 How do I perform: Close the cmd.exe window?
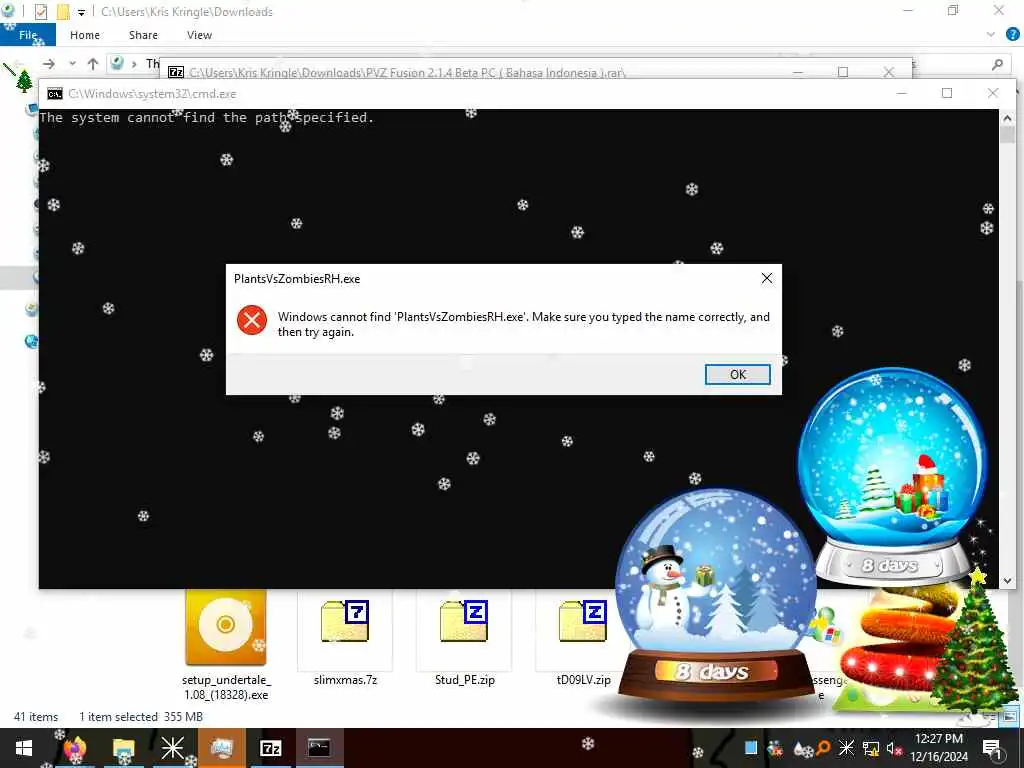coord(993,93)
